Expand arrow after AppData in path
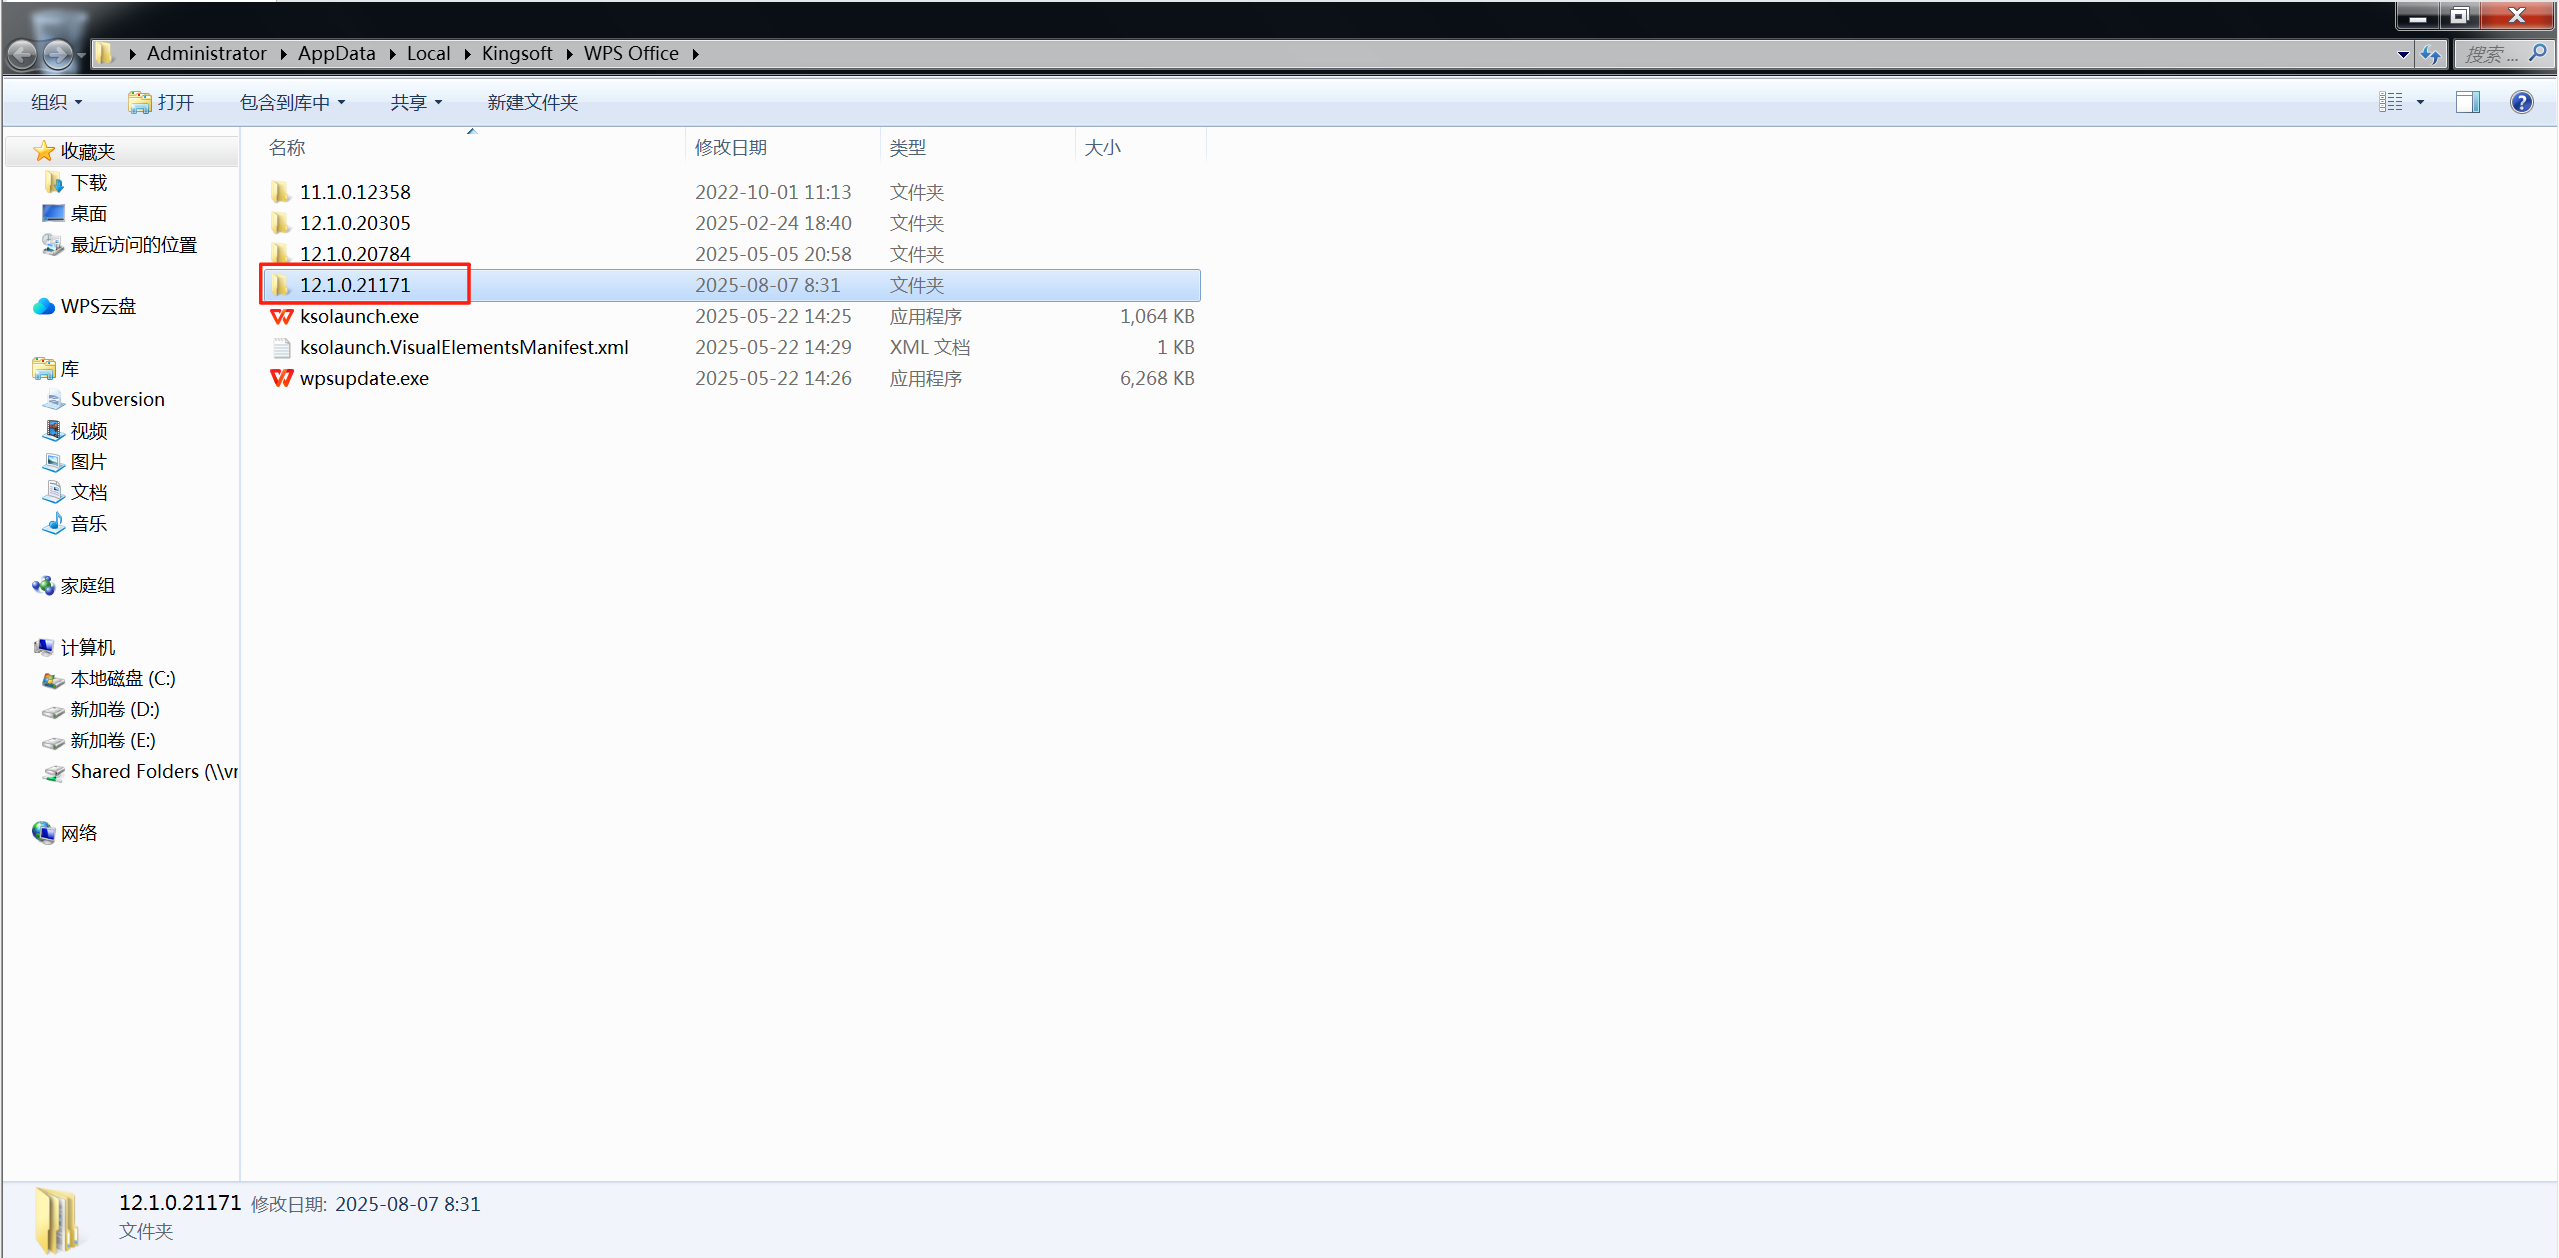The width and height of the screenshot is (2559, 1258). [392, 54]
